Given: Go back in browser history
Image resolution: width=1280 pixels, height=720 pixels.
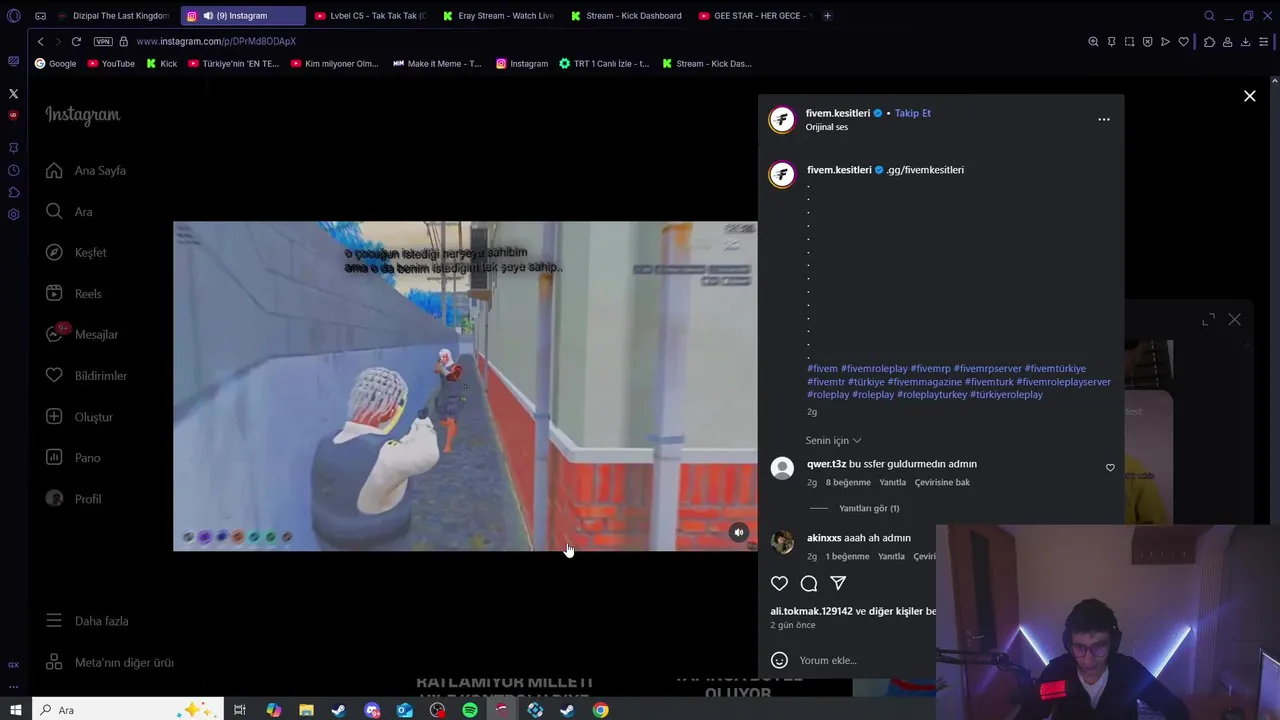Looking at the screenshot, I should pyautogui.click(x=40, y=42).
